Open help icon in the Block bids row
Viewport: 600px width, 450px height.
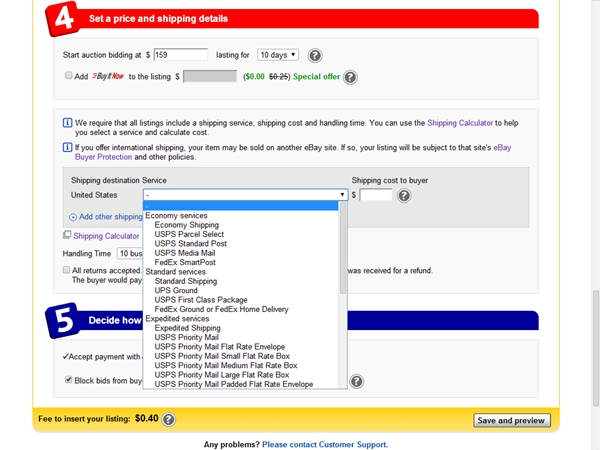click(357, 382)
